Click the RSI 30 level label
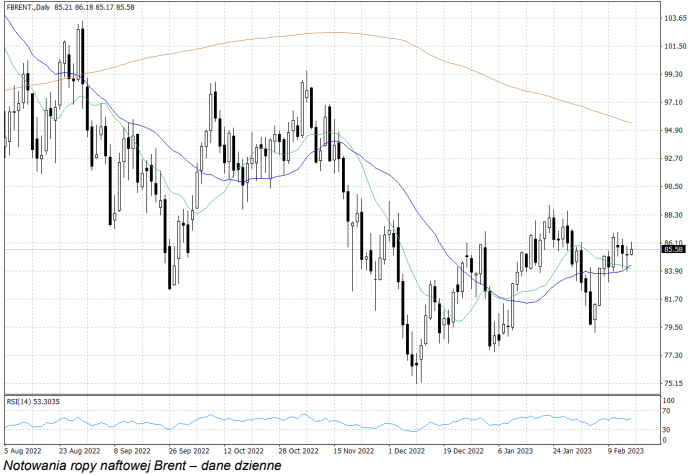The height and width of the screenshot is (475, 688). pyautogui.click(x=639, y=429)
